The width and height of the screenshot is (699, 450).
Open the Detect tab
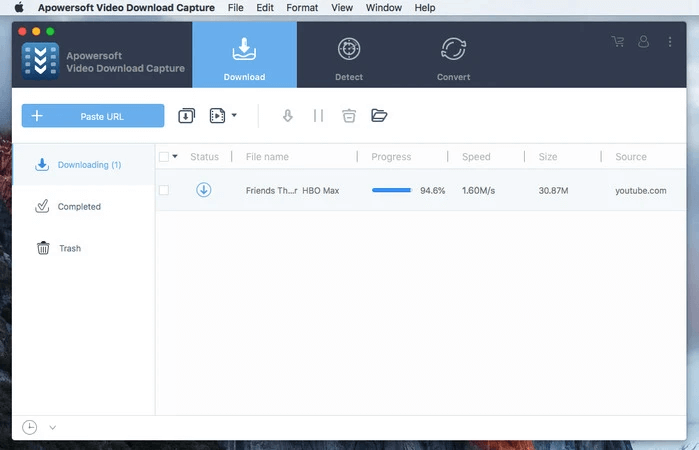click(348, 56)
